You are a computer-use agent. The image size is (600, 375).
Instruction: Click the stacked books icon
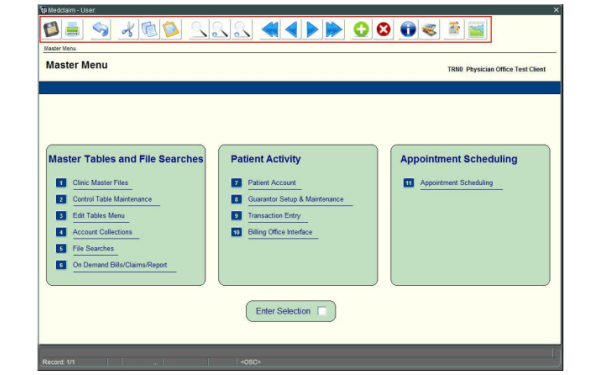tap(429, 29)
